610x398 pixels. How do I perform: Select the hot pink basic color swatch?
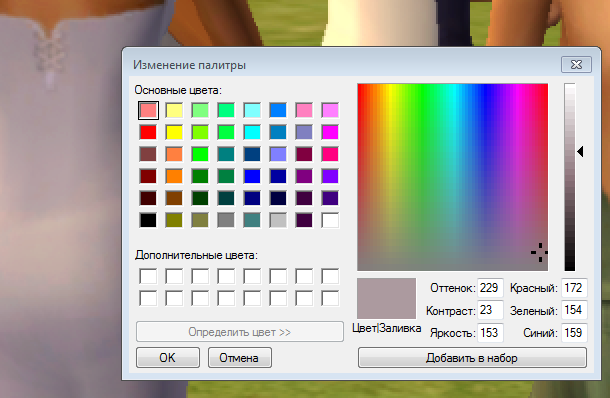point(330,154)
